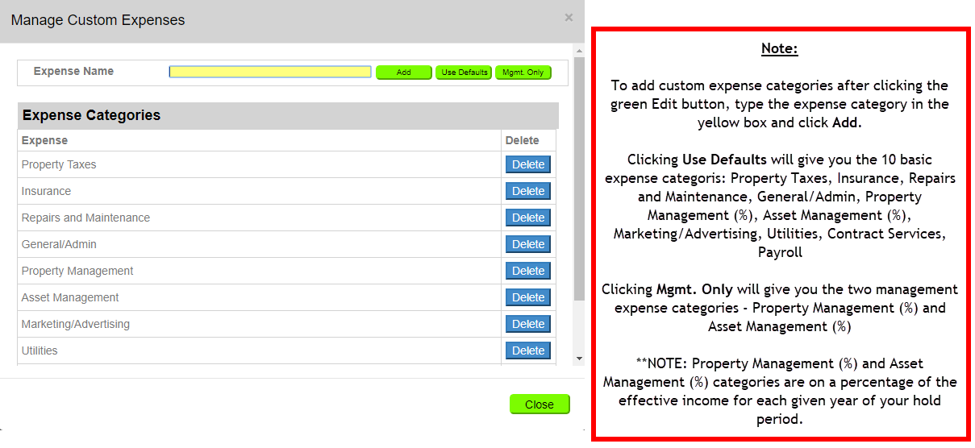
Task: Select the Property Taxes expense name
Action: point(59,165)
